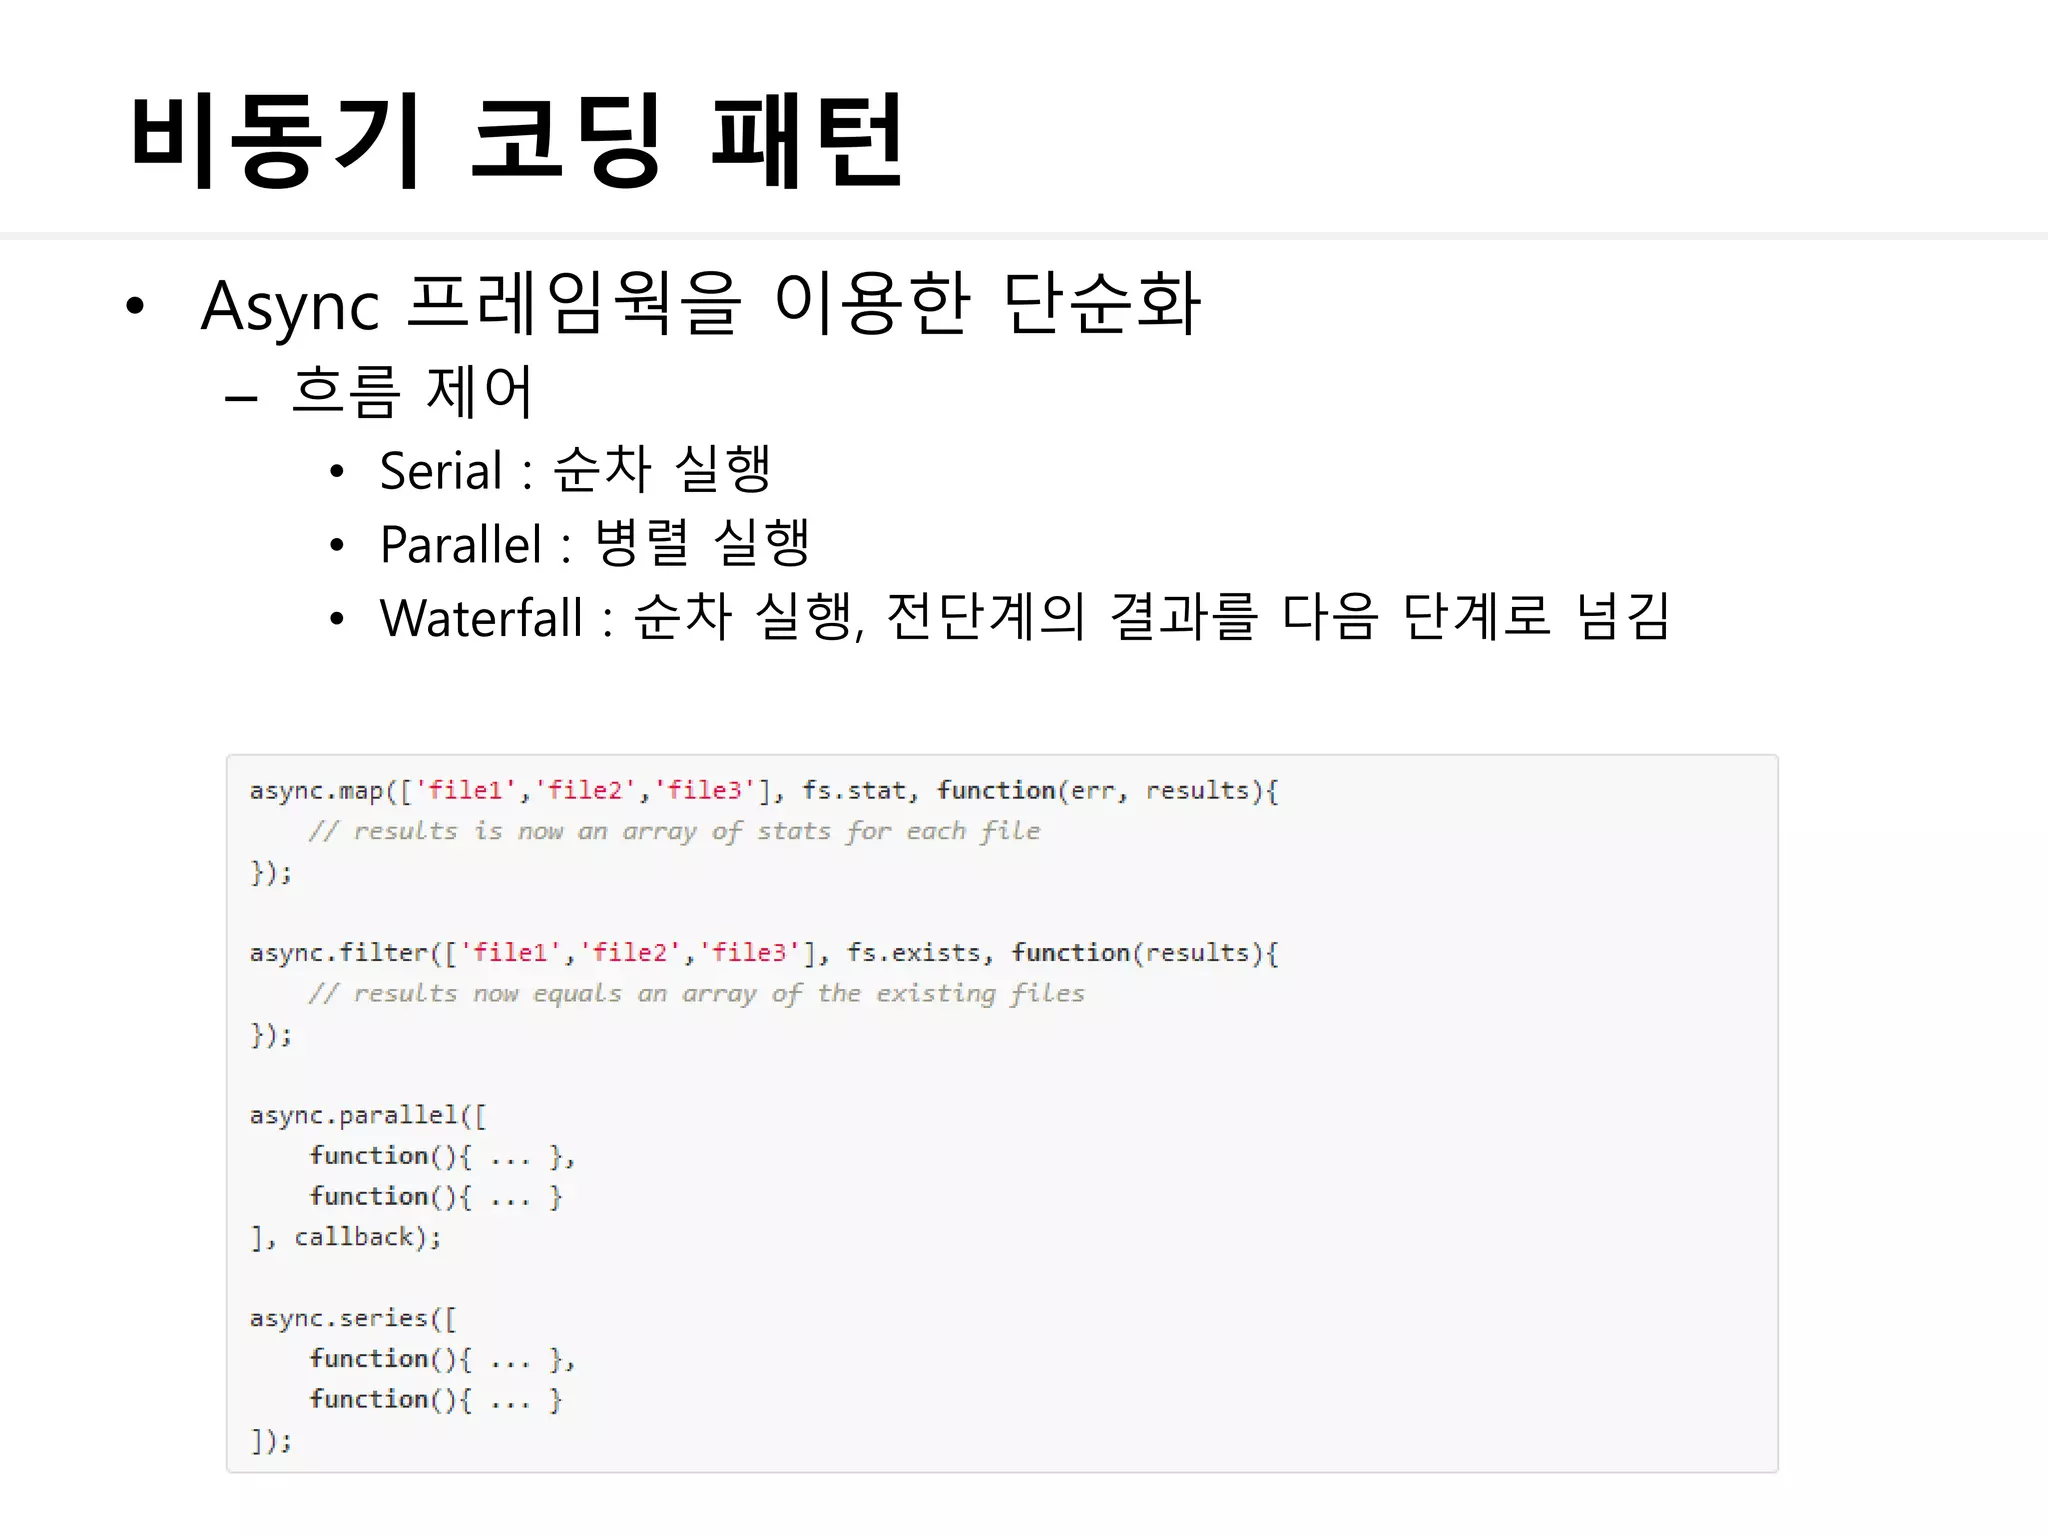The image size is (2048, 1536).
Task: Click the Waterfall description line
Action: tap(1025, 616)
